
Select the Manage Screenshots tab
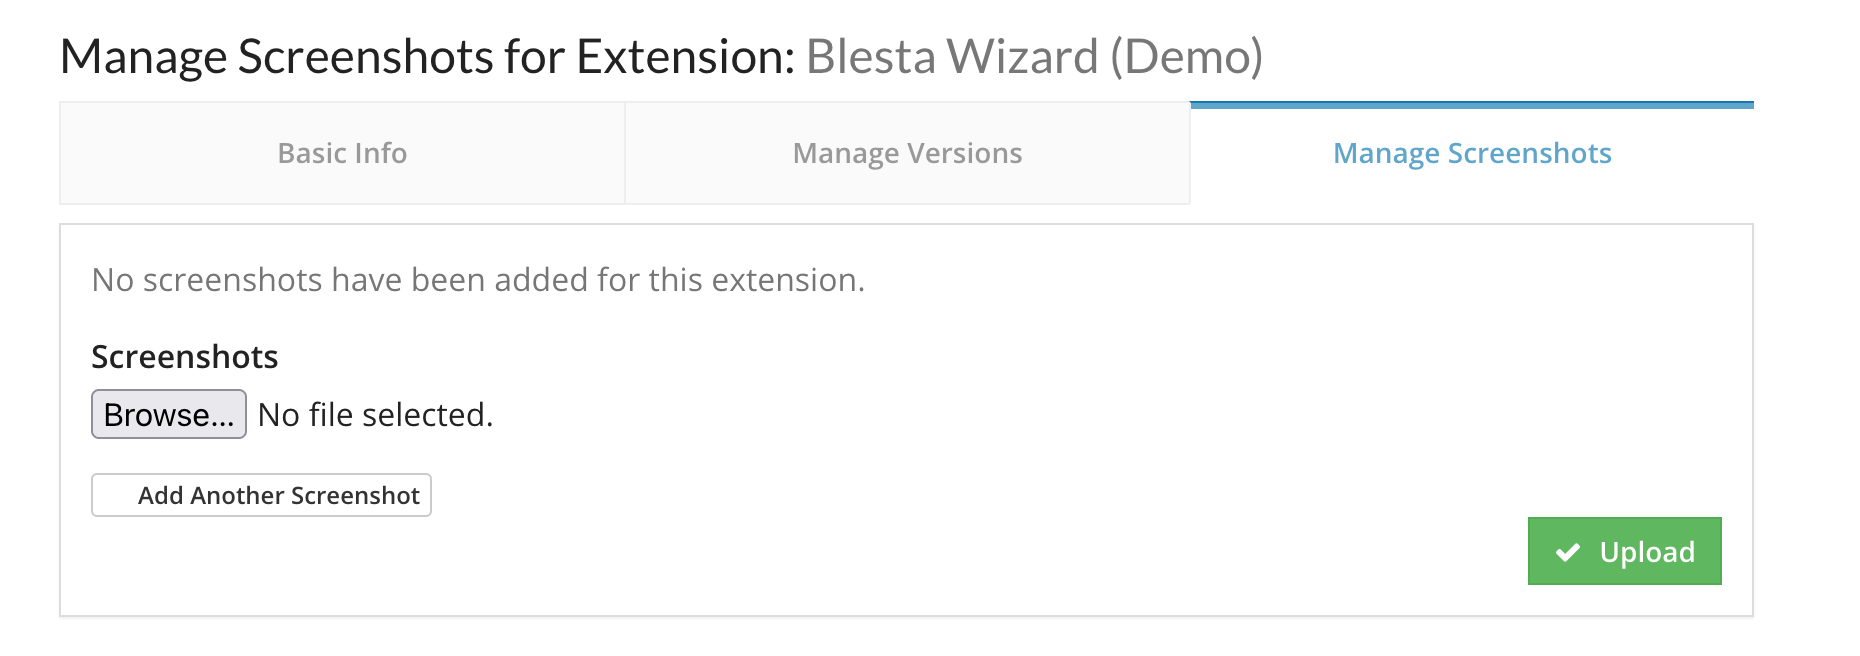click(x=1472, y=154)
